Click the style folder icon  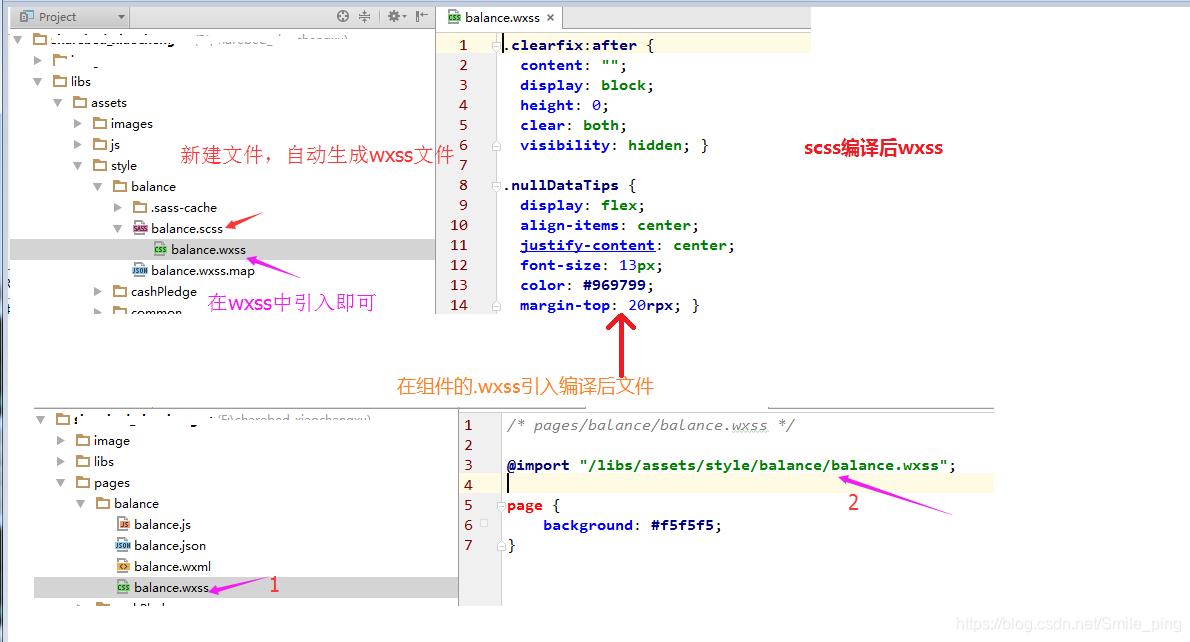pos(100,165)
